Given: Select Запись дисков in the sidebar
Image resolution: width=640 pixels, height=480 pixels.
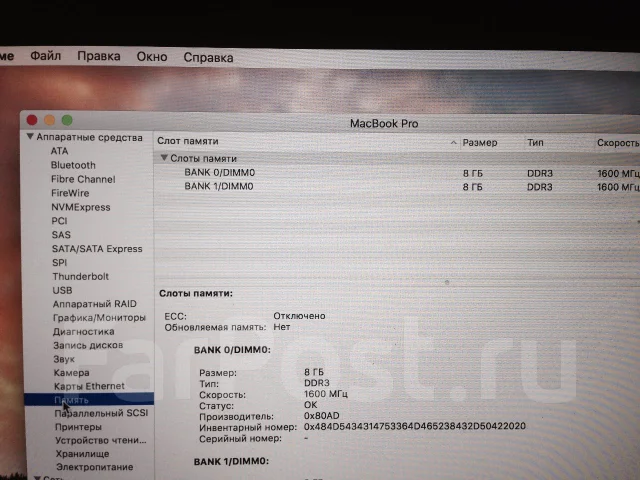Looking at the screenshot, I should tap(88, 345).
